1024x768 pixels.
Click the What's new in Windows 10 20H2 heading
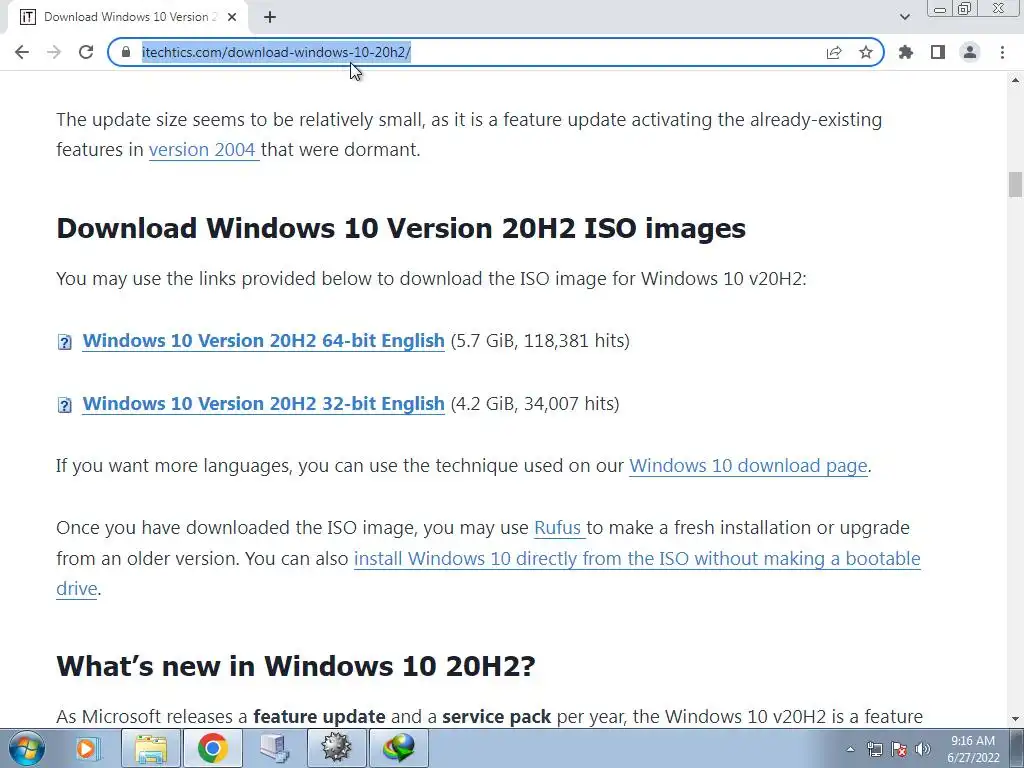click(x=296, y=666)
